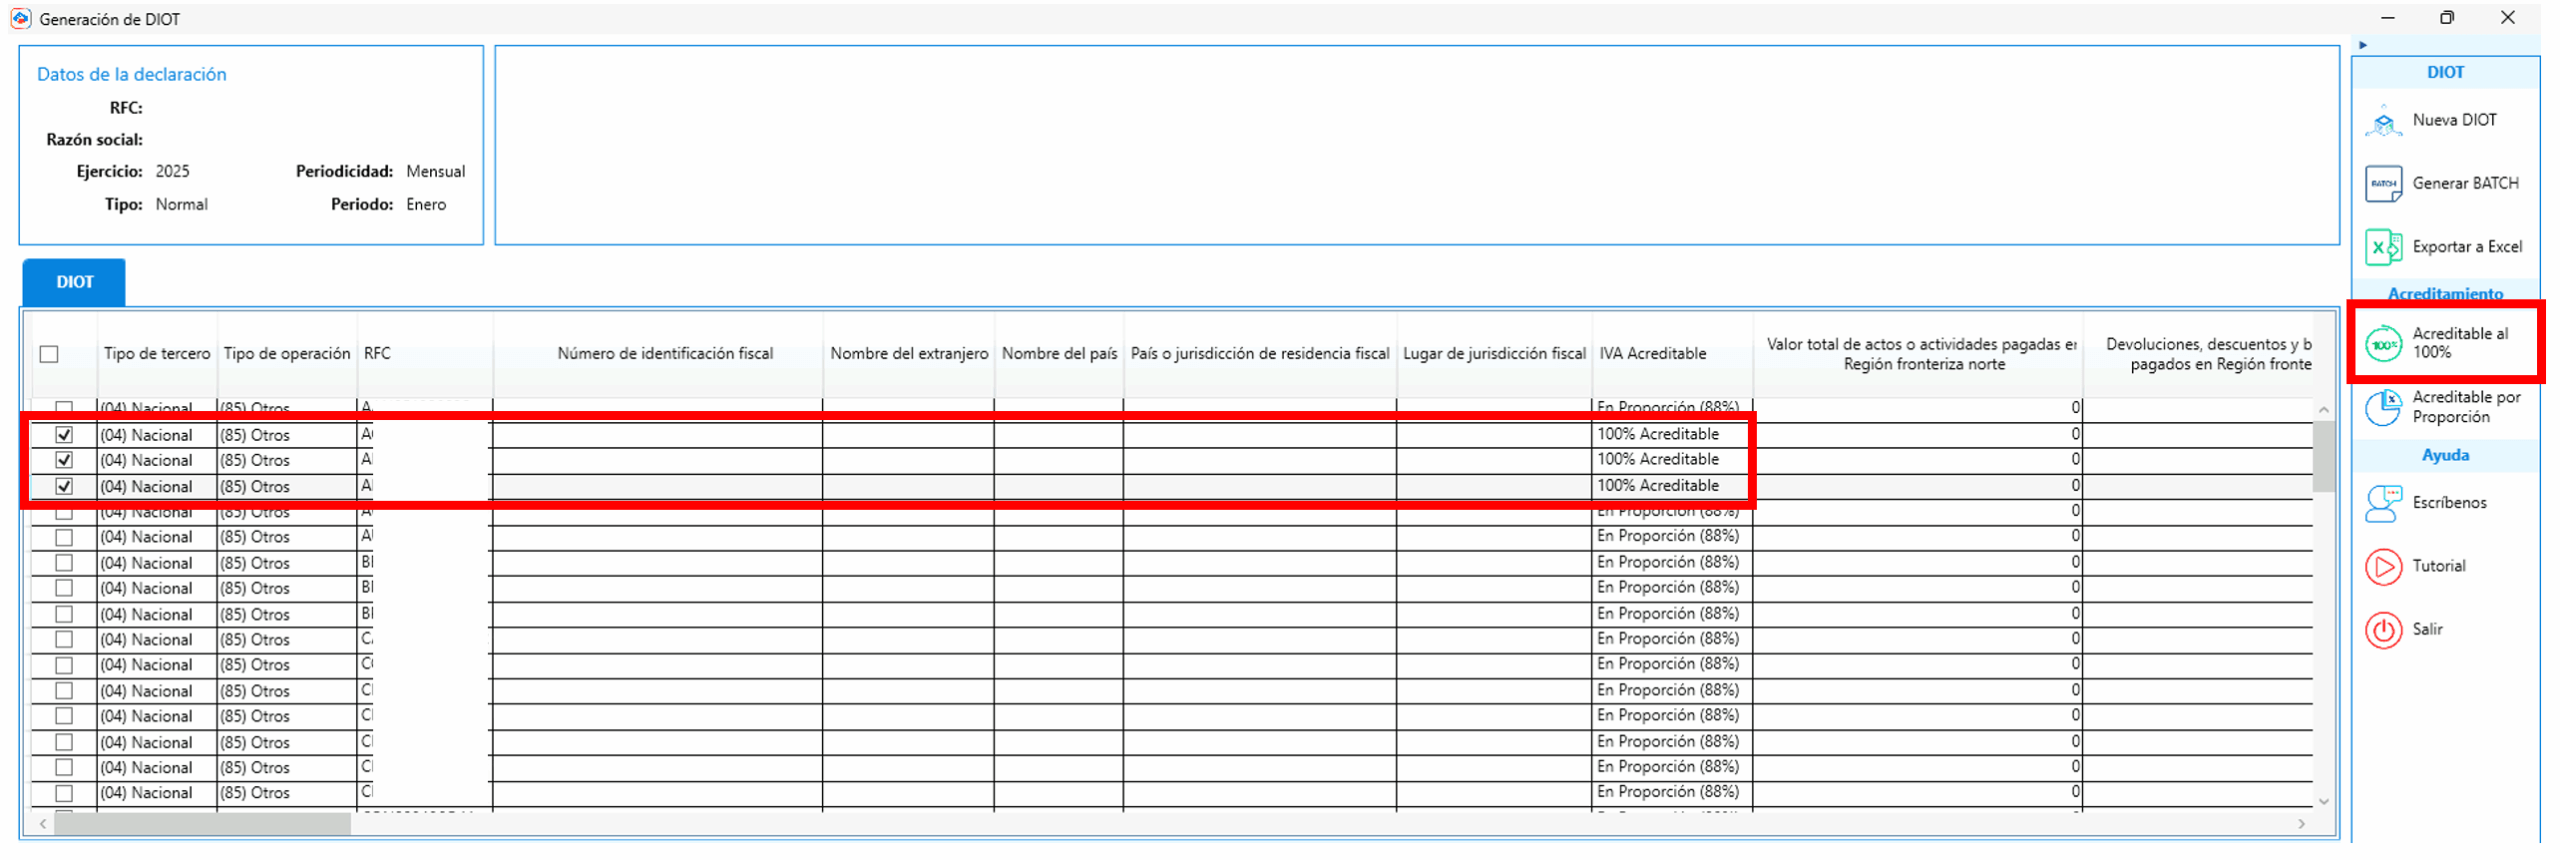Toggle the select-all header checkbox
The image size is (2560, 860).
49,354
